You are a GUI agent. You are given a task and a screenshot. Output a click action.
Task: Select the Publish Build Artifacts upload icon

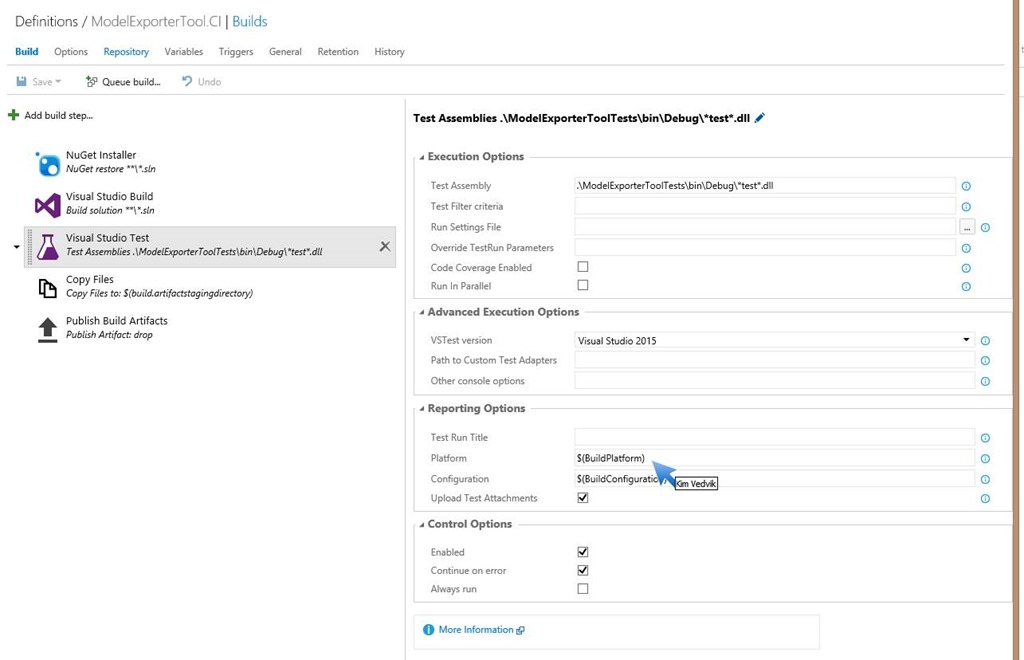[48, 329]
